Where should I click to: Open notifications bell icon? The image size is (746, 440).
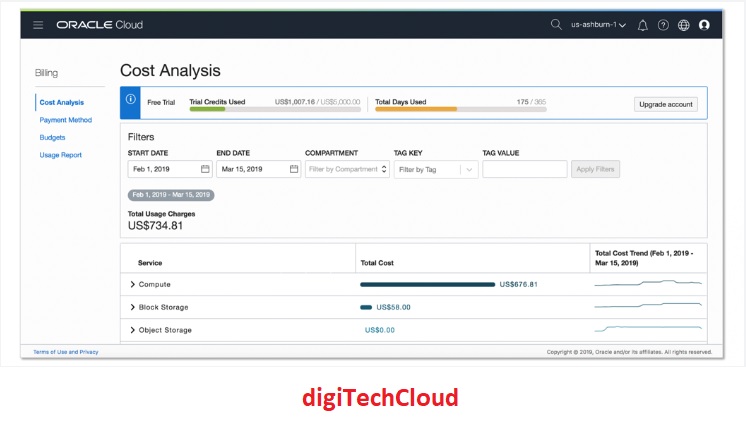click(x=642, y=25)
